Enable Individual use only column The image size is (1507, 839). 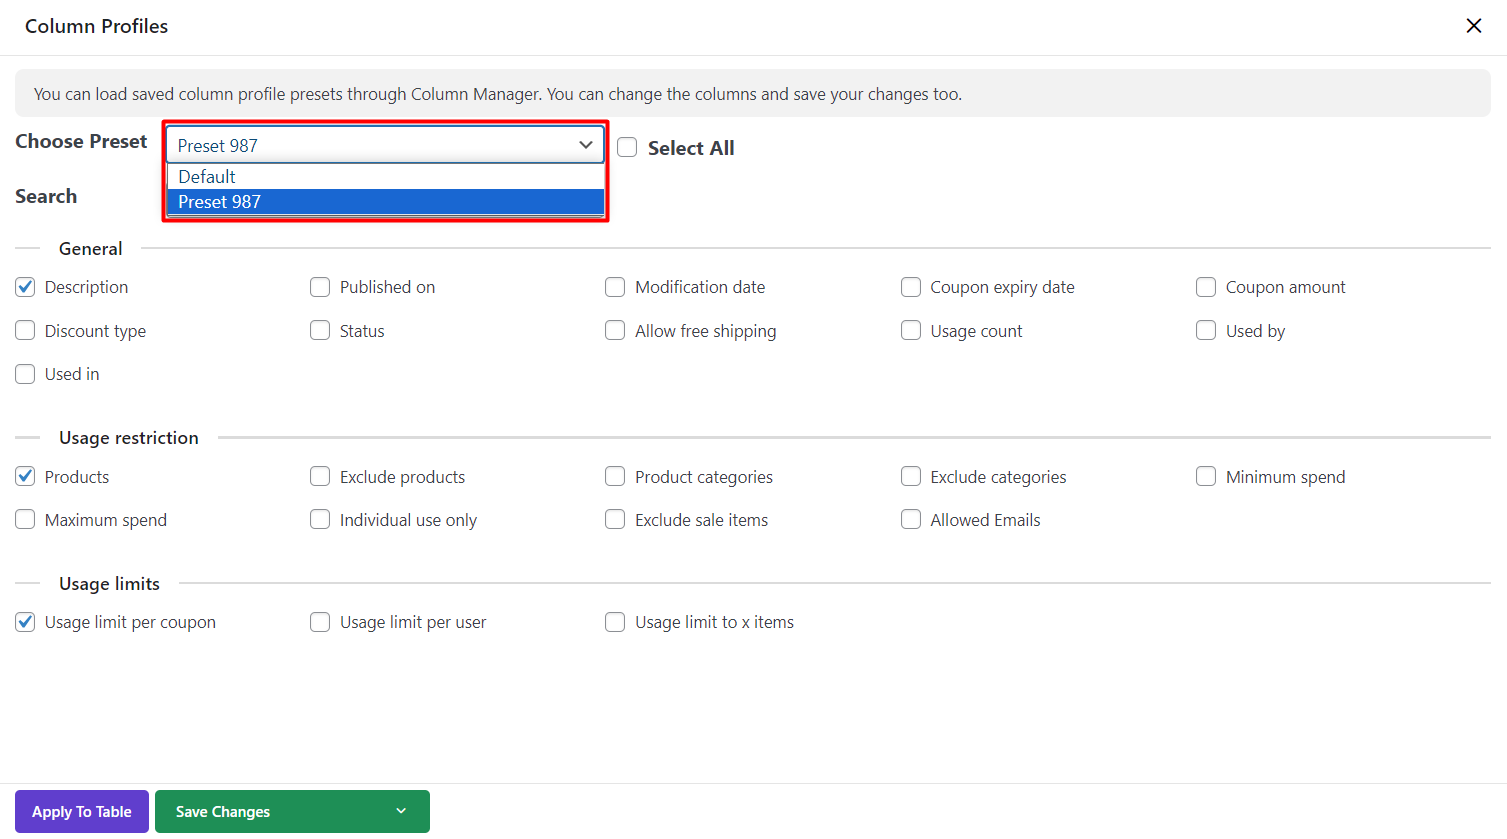pyautogui.click(x=320, y=520)
